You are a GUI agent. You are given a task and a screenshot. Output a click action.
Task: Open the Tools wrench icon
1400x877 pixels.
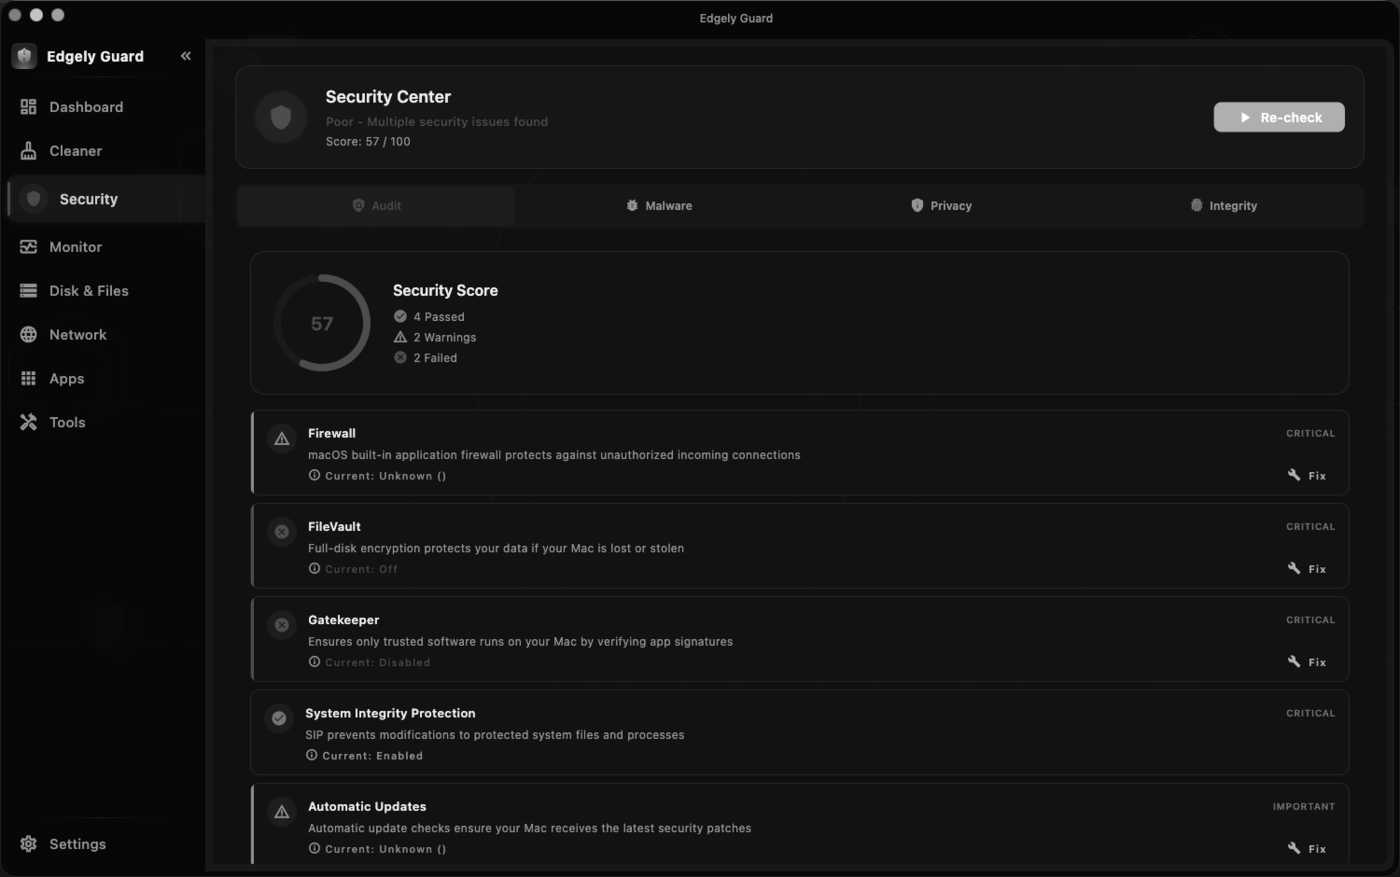[28, 422]
